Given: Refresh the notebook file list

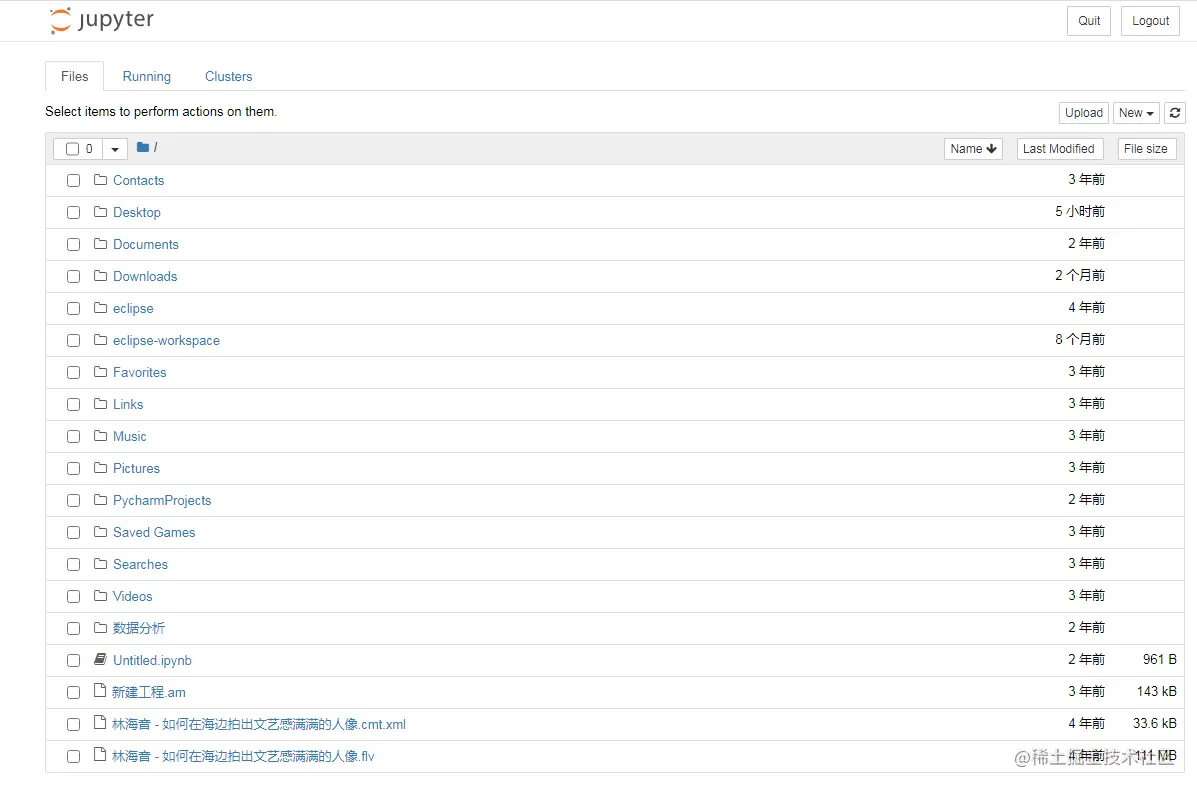Looking at the screenshot, I should point(1175,113).
